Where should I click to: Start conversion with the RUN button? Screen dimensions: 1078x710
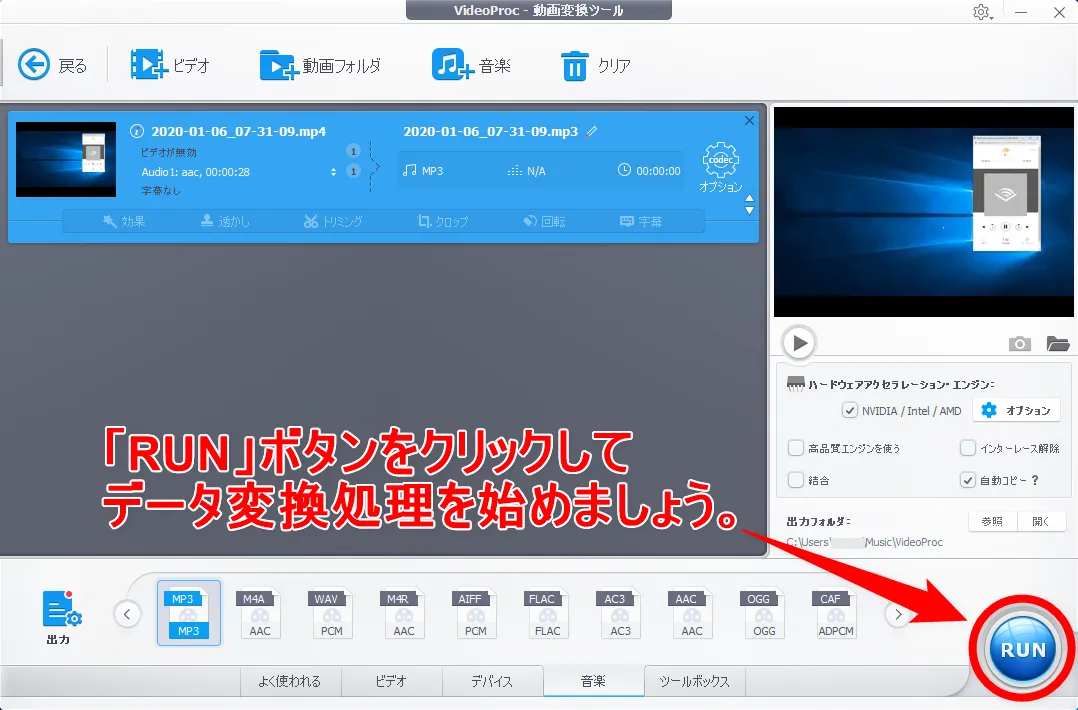1022,649
